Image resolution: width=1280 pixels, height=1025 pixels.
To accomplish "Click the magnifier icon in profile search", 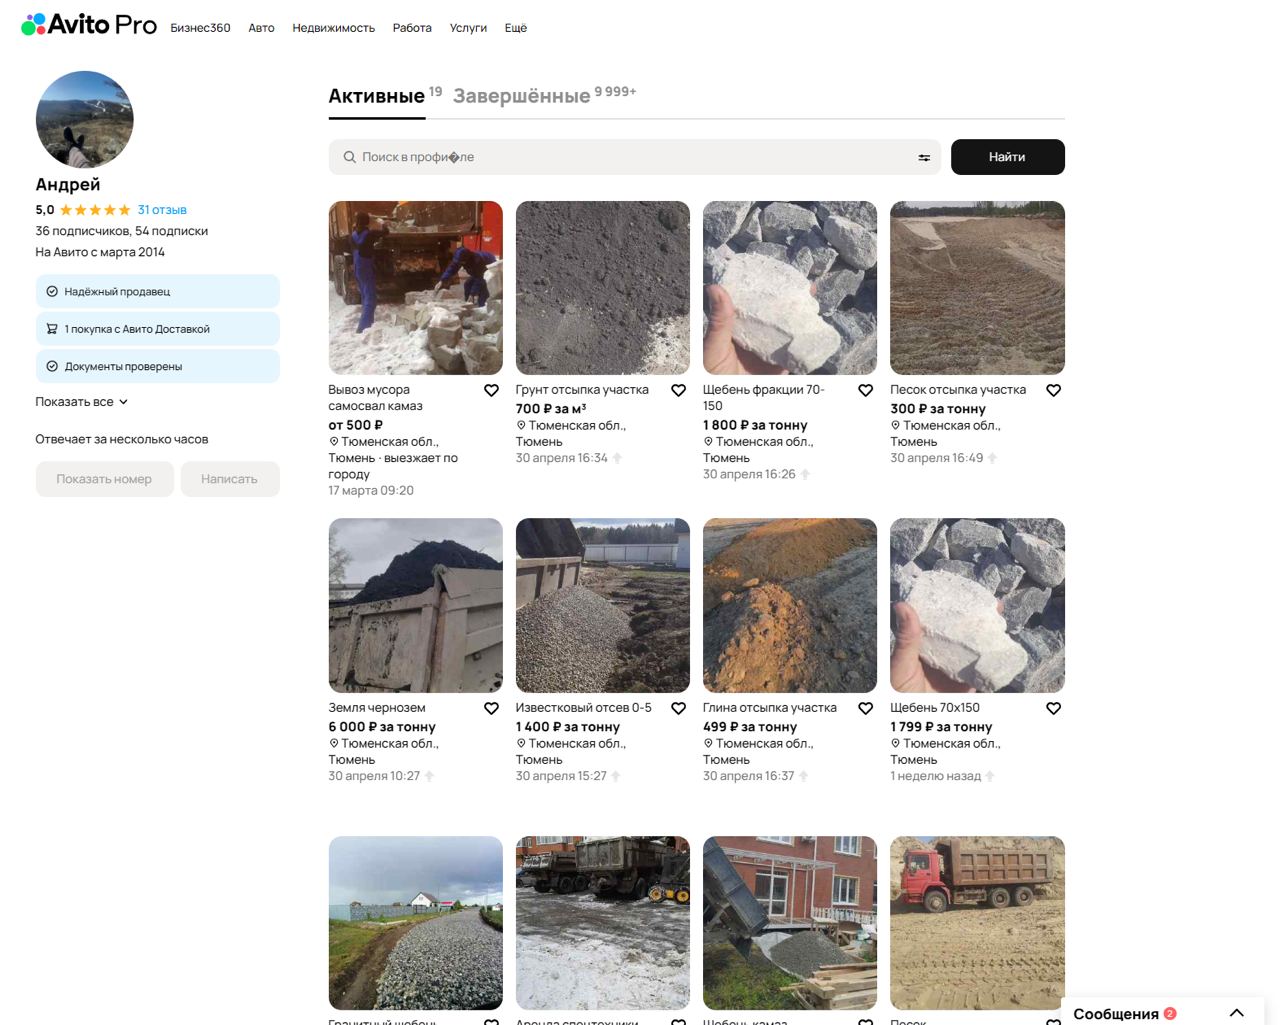I will pos(349,158).
